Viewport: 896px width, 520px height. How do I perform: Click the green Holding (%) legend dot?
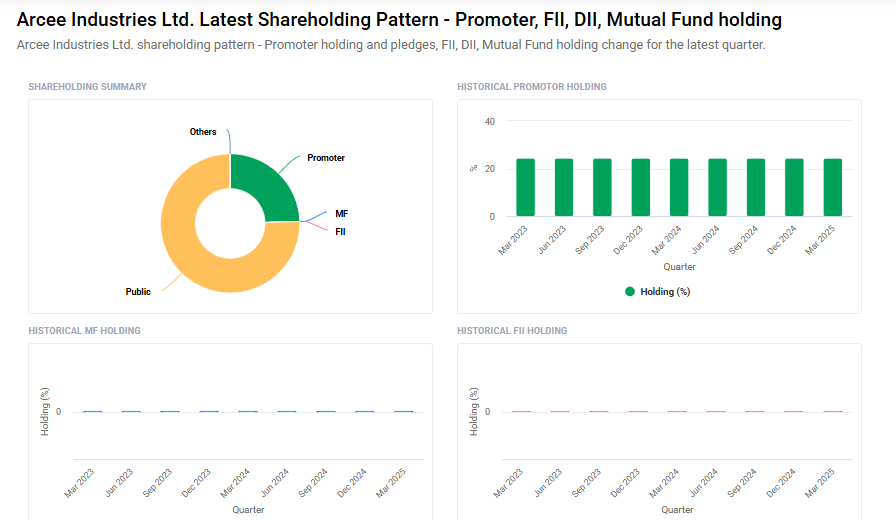click(x=630, y=291)
